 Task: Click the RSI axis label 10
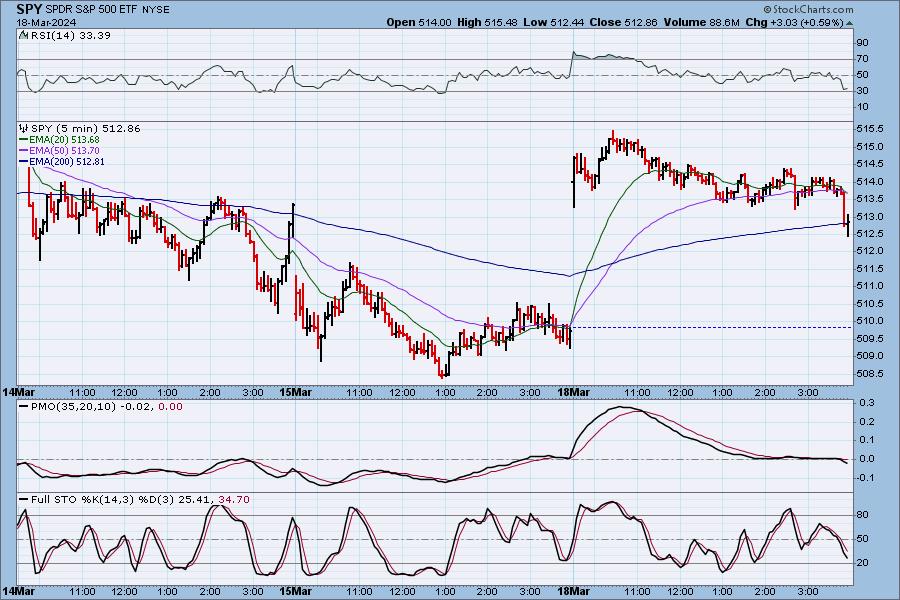click(862, 107)
